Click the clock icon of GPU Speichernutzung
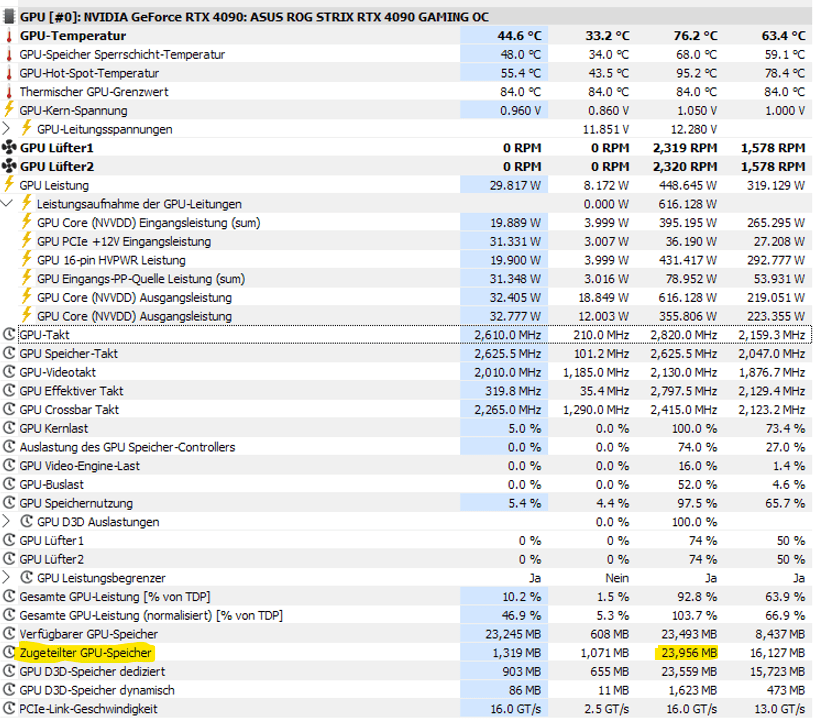Viewport: 817px width, 720px height. 9,503
